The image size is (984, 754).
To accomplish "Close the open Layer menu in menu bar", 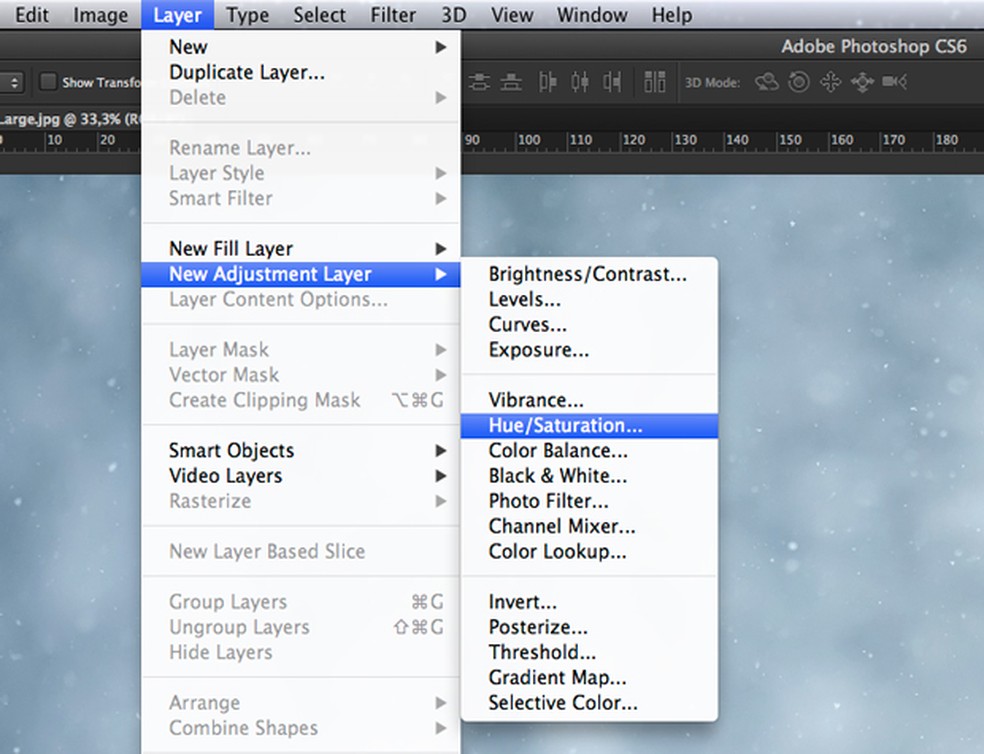I will (x=178, y=14).
